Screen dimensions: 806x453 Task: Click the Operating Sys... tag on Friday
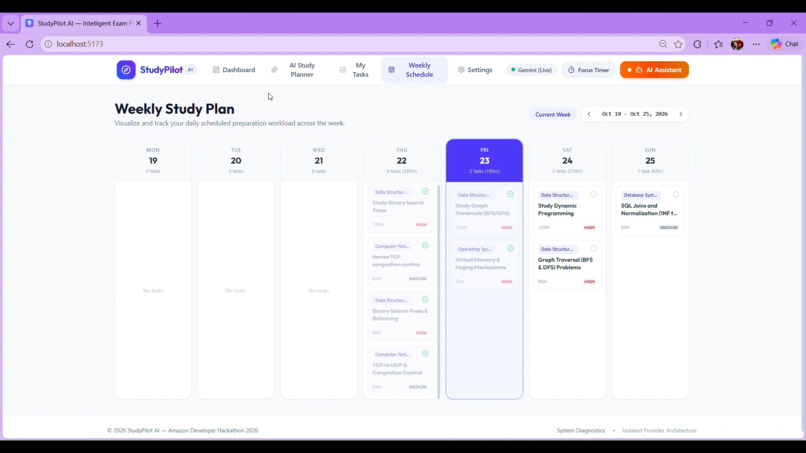point(474,249)
